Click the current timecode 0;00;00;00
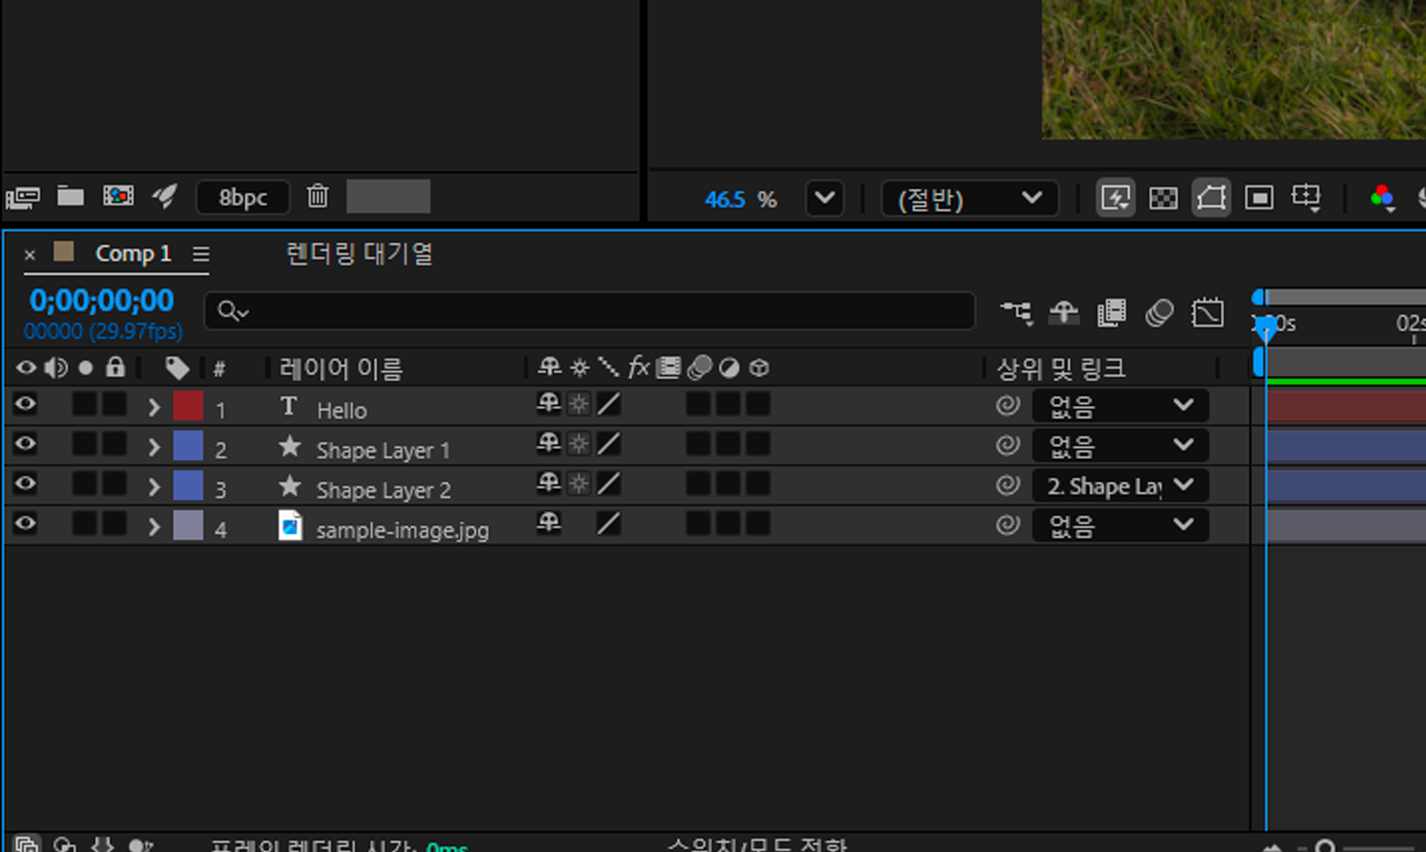This screenshot has height=852, width=1426. coord(101,300)
